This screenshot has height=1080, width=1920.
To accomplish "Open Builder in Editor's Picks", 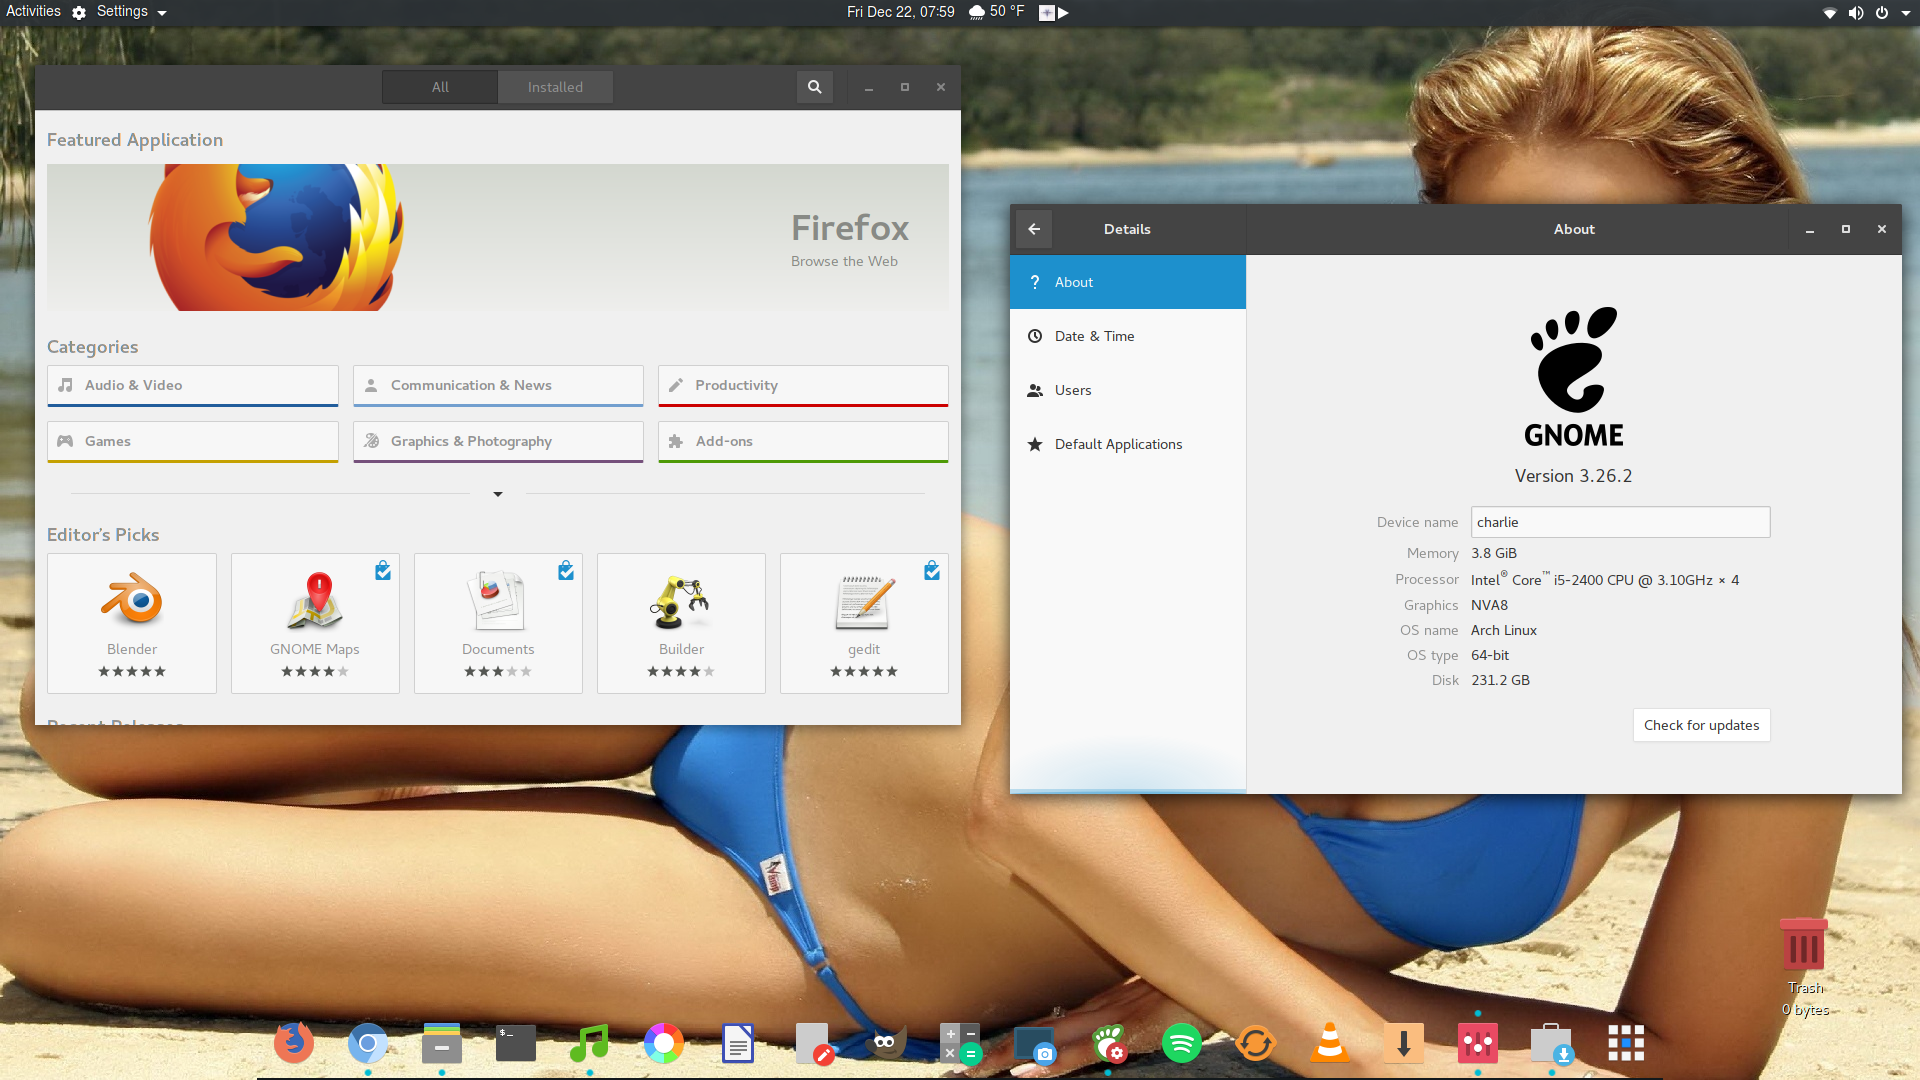I will coord(681,623).
